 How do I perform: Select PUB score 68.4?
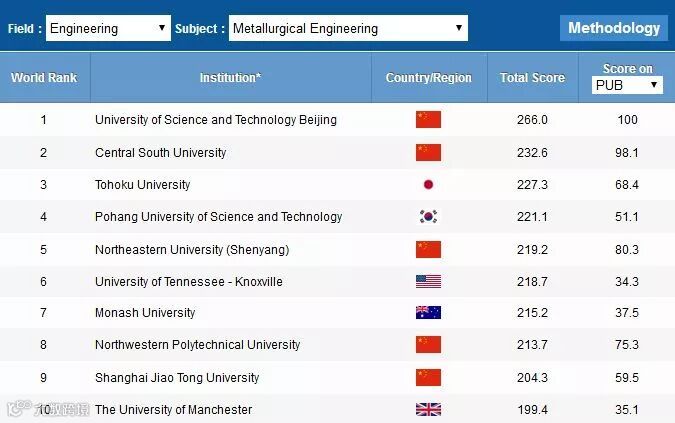pyautogui.click(x=627, y=185)
